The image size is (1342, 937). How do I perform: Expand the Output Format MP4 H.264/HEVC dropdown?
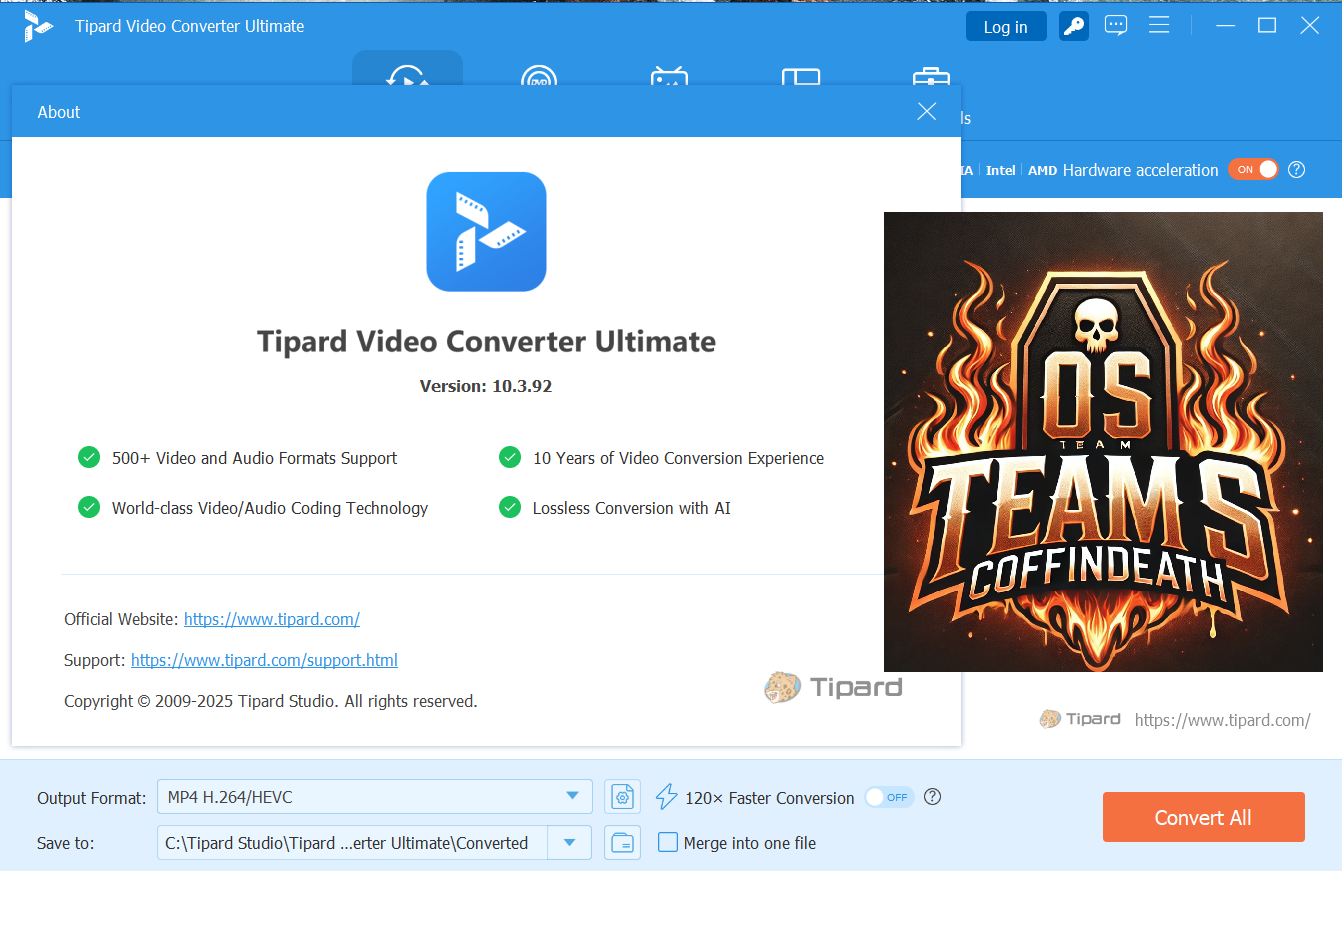click(375, 797)
